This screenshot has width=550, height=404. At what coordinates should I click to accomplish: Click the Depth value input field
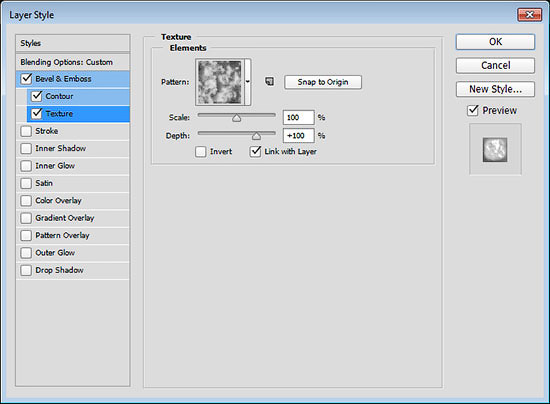click(x=299, y=136)
